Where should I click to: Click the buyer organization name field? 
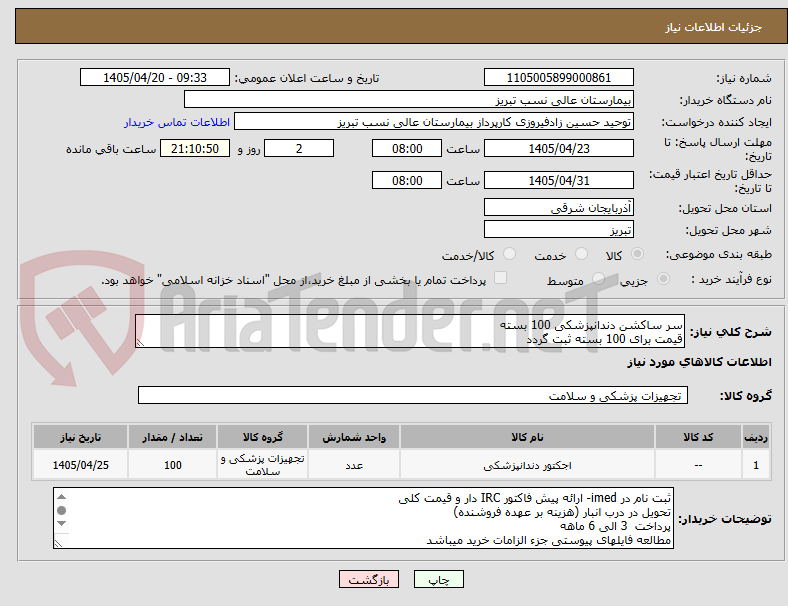(x=409, y=99)
